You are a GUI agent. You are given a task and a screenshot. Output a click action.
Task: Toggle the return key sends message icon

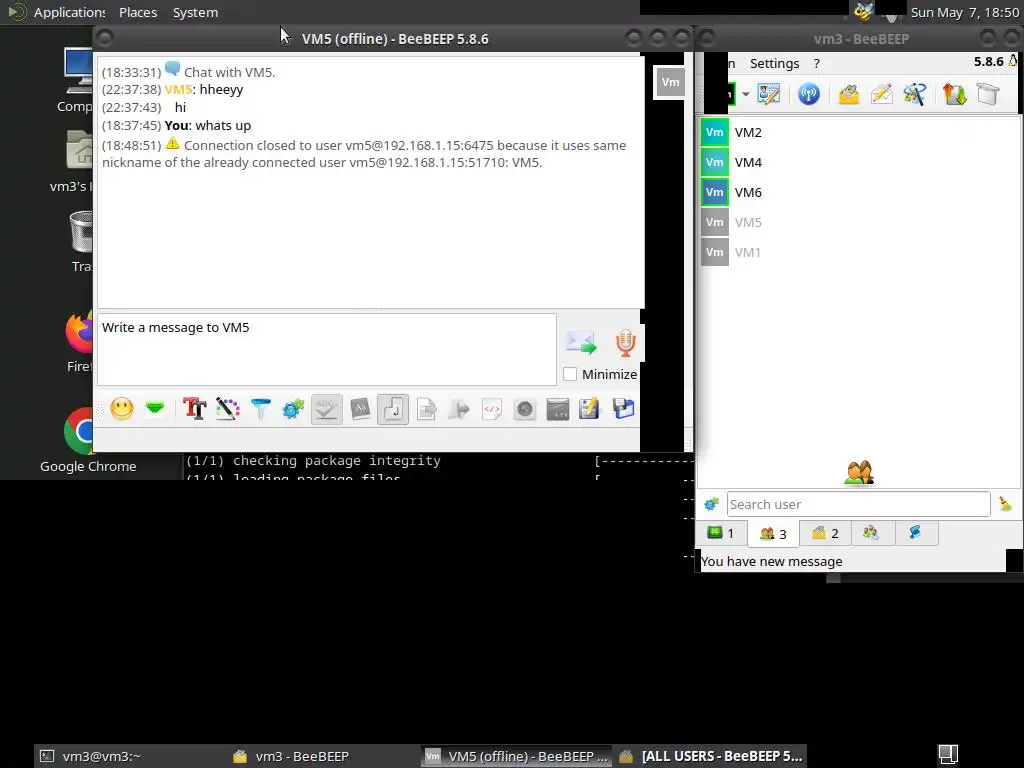coord(392,409)
